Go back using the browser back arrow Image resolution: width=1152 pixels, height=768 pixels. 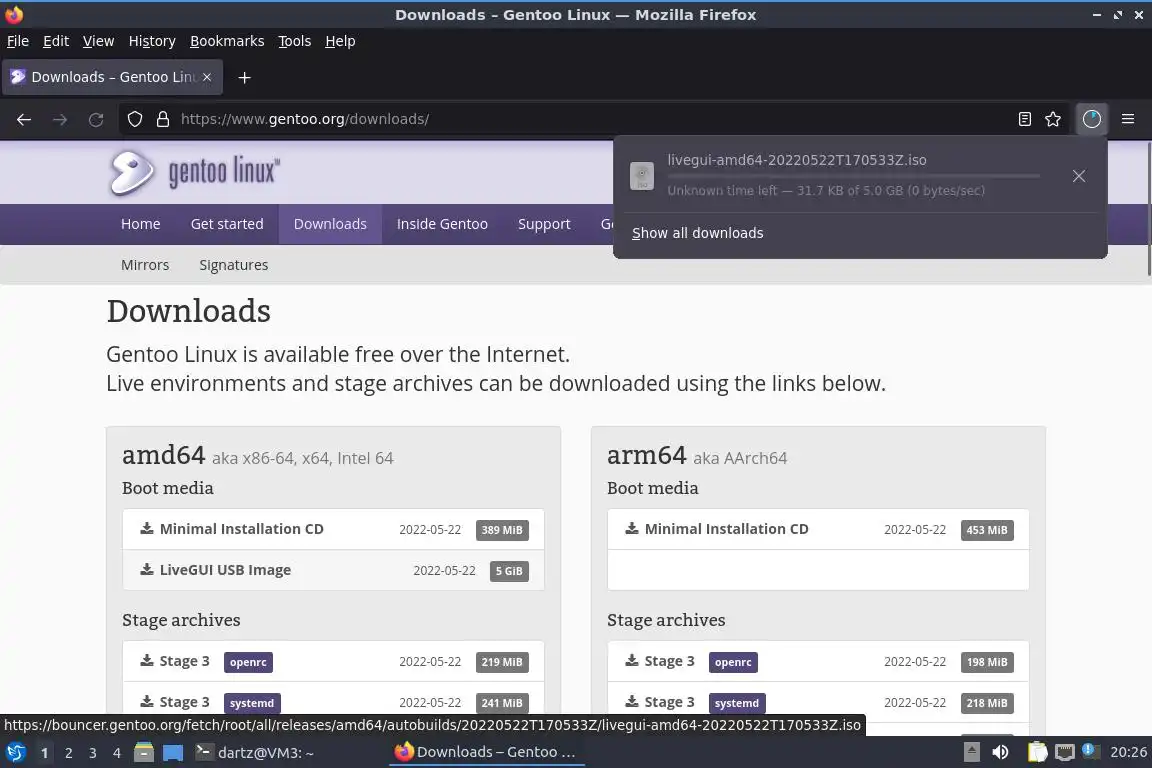point(24,119)
